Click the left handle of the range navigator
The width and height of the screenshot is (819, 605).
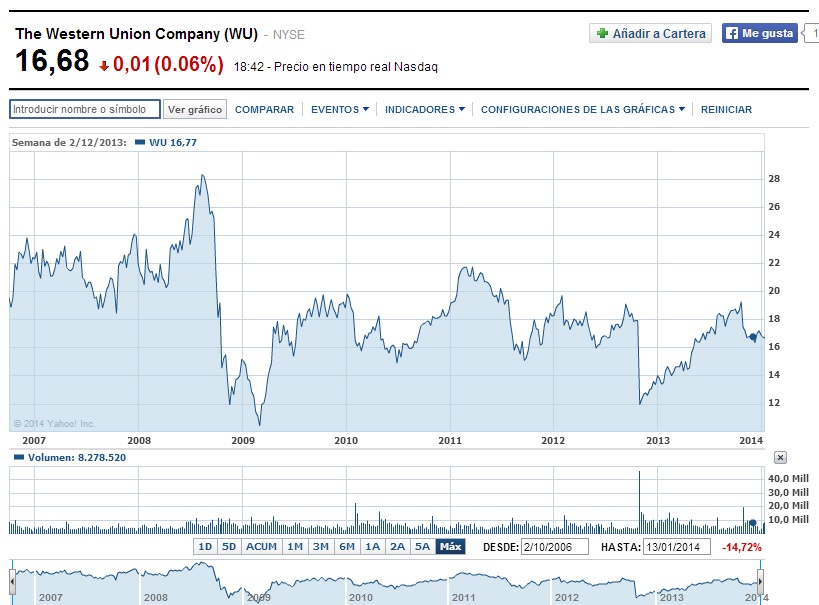click(x=12, y=583)
